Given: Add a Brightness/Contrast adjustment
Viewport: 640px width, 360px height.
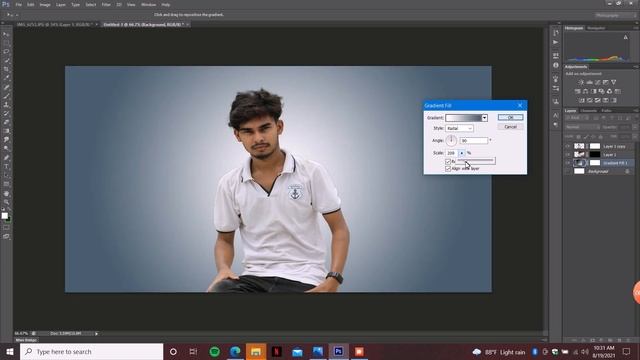Looking at the screenshot, I should click(x=581, y=82).
